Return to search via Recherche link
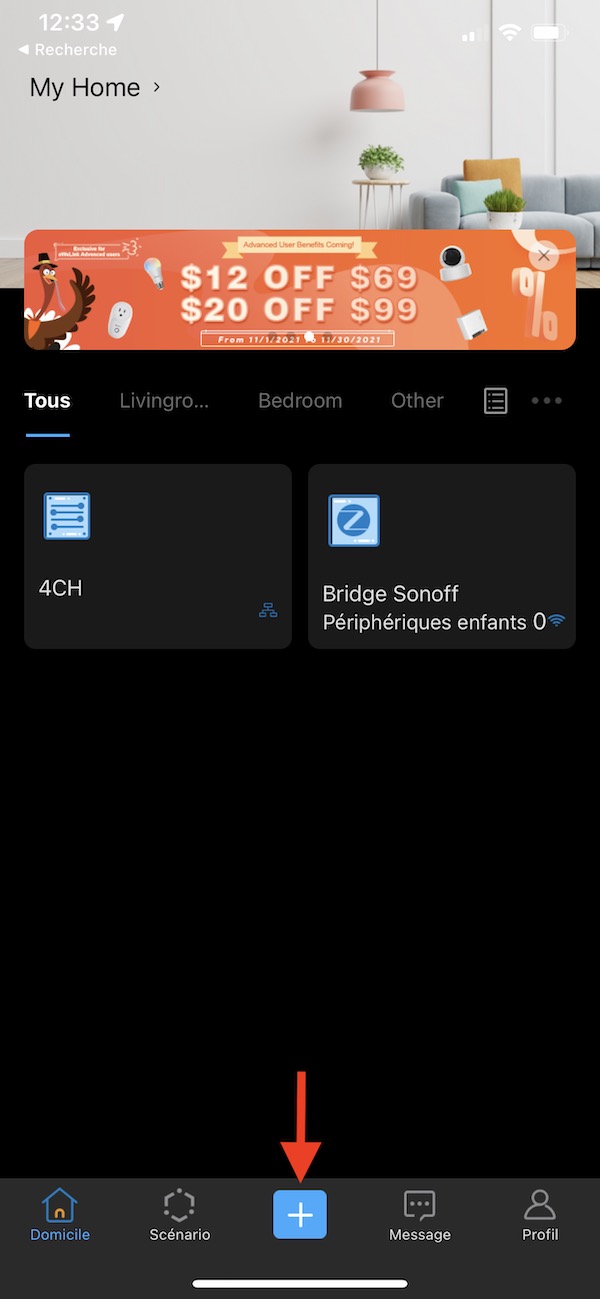The height and width of the screenshot is (1299, 600). click(x=67, y=49)
